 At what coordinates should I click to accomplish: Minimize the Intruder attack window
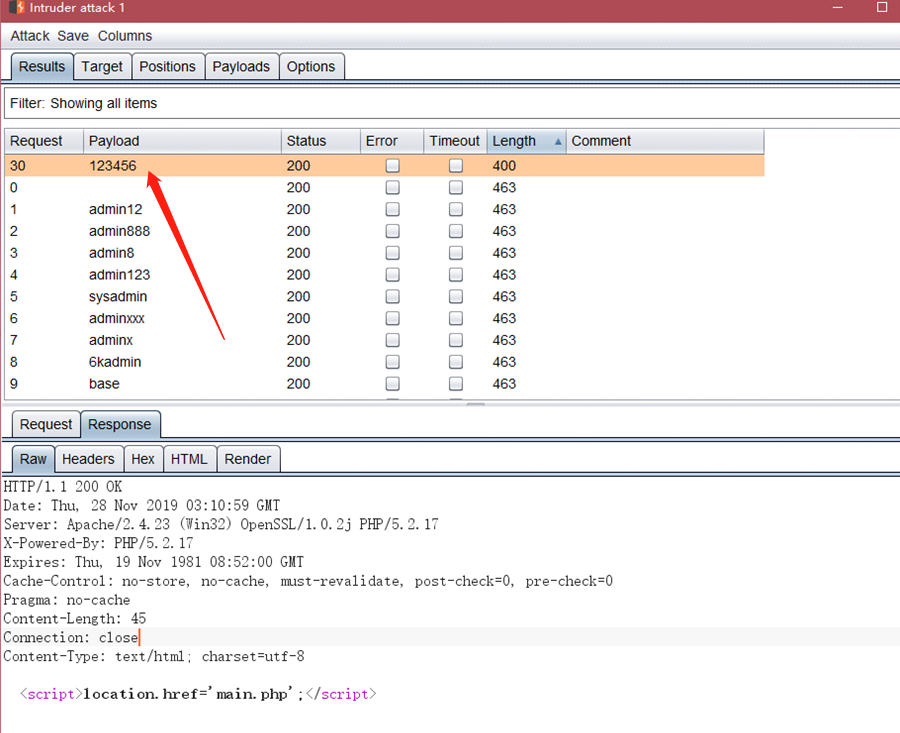tap(837, 7)
